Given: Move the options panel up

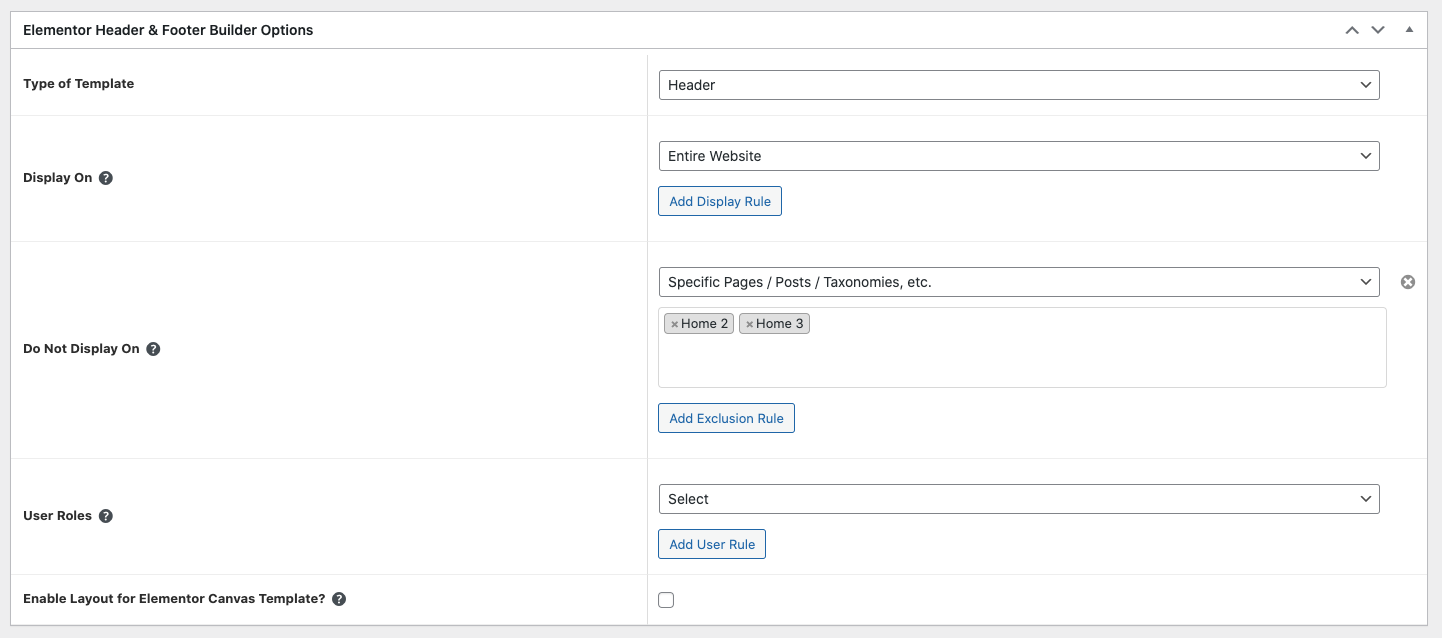Looking at the screenshot, I should click(1352, 30).
